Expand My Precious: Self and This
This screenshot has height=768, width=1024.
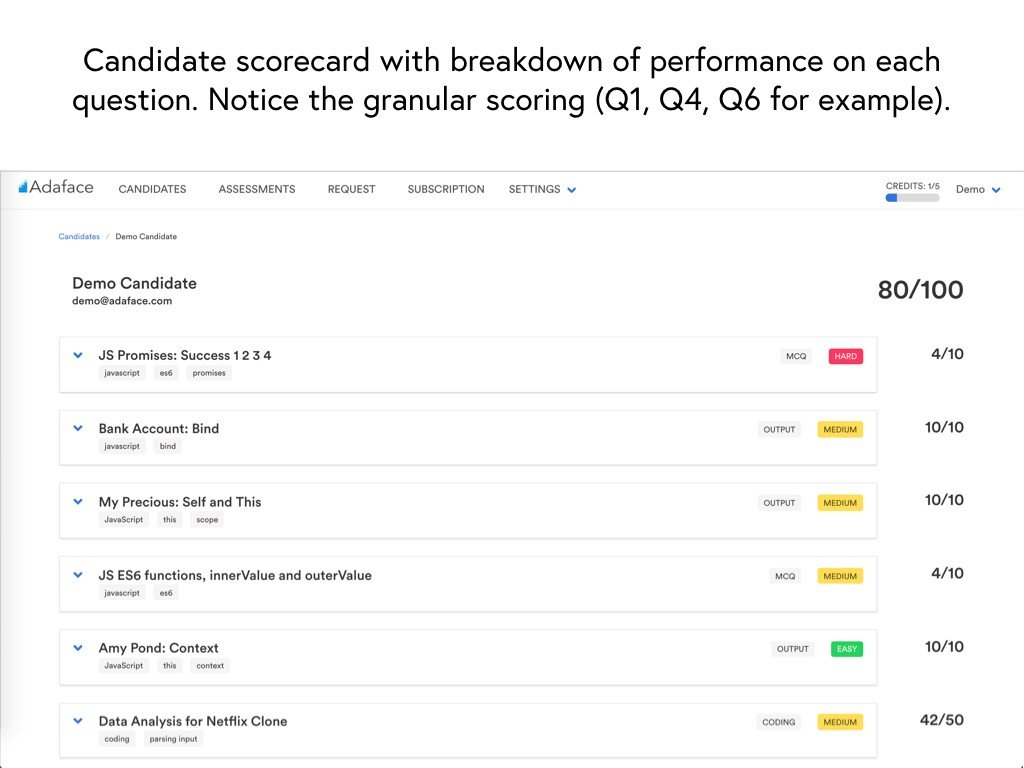78,502
